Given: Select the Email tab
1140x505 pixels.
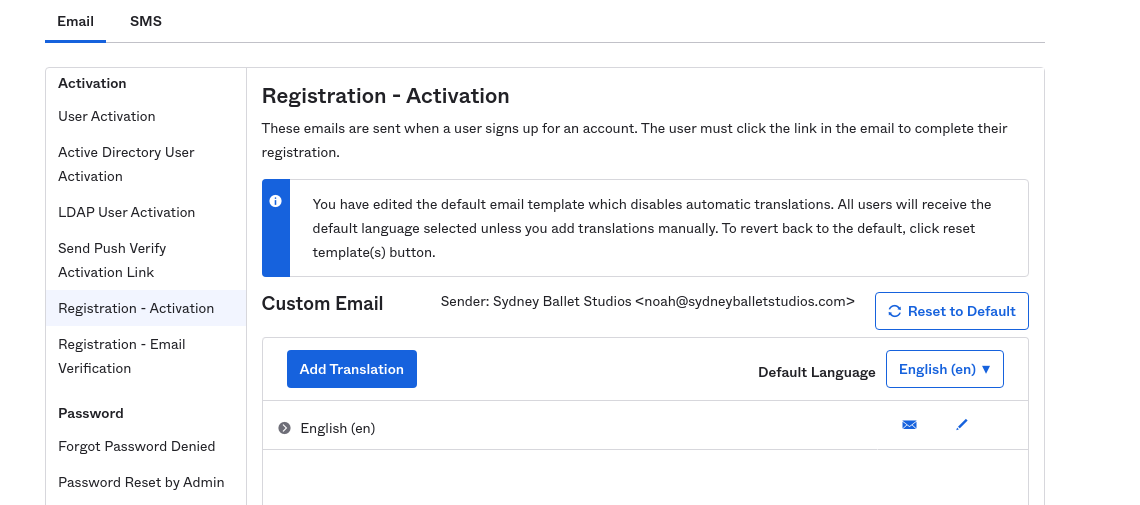Looking at the screenshot, I should 75,21.
